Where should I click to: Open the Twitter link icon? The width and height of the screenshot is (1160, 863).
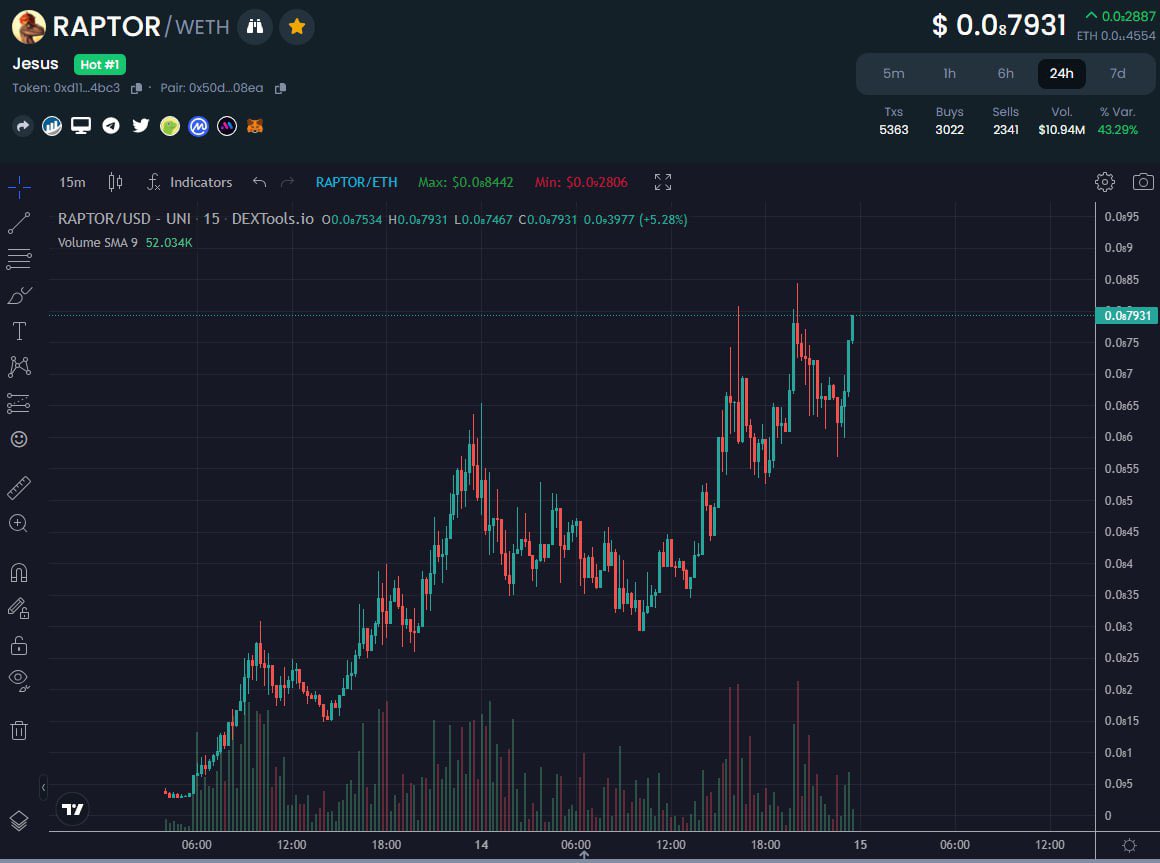pyautogui.click(x=141, y=126)
